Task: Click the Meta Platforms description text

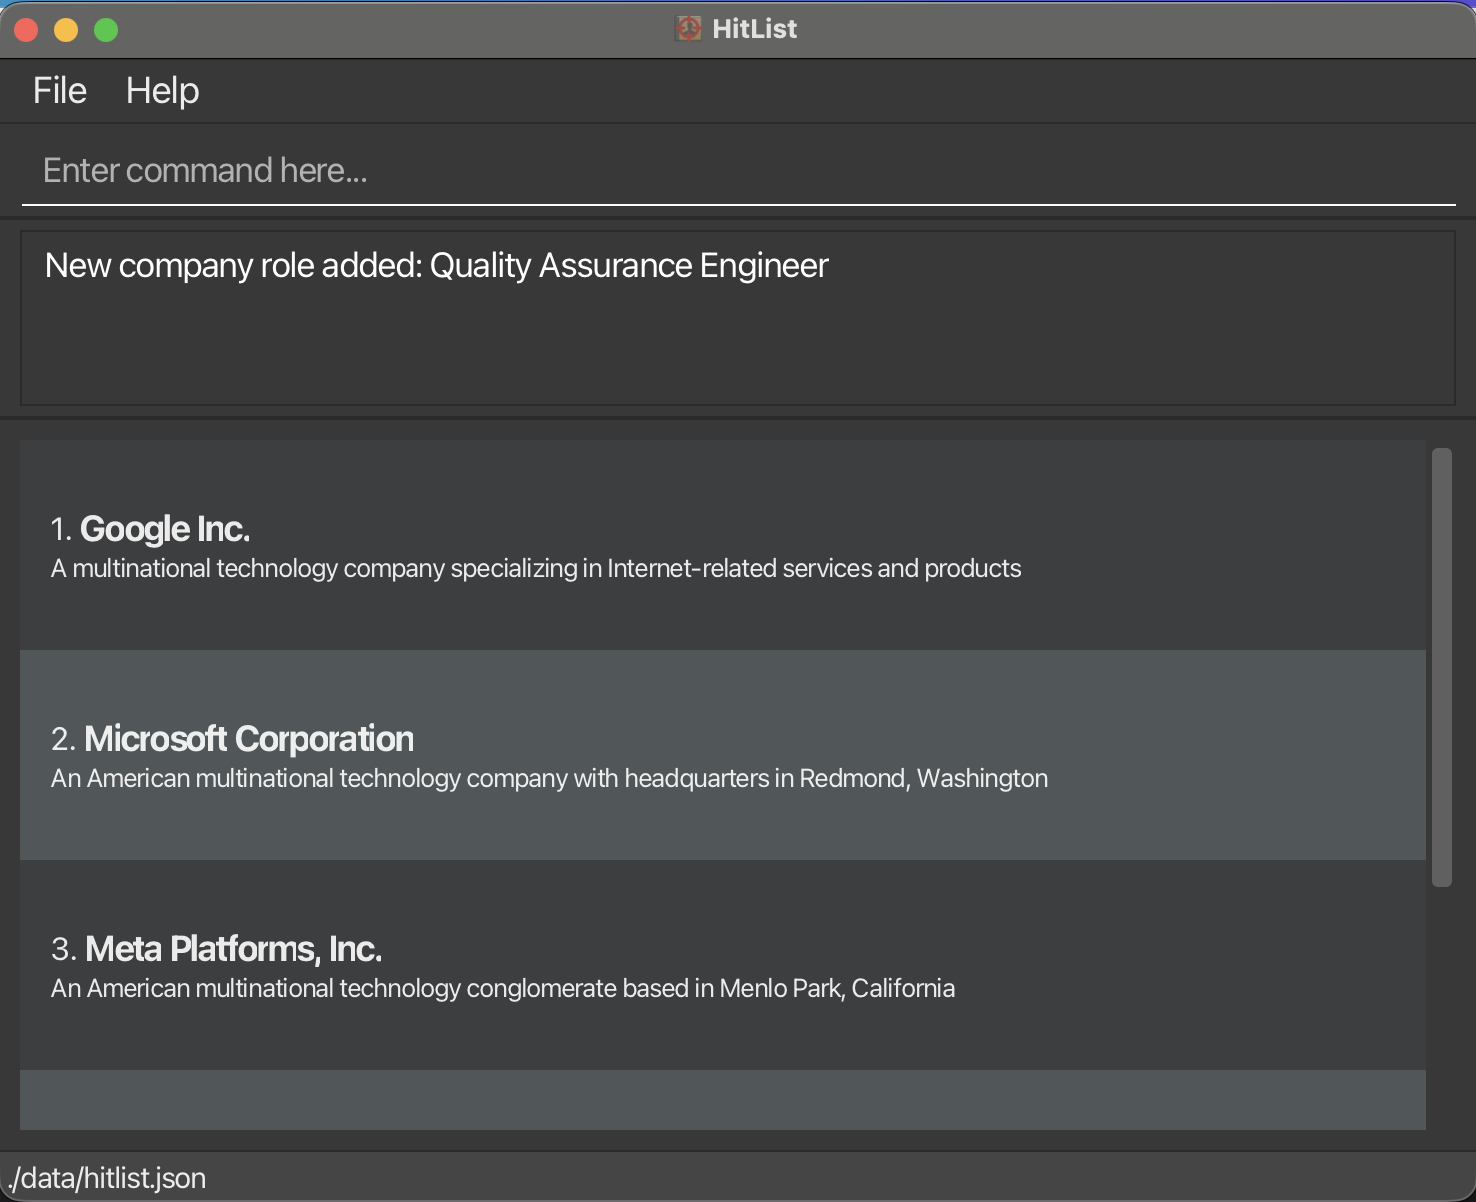Action: [x=502, y=988]
